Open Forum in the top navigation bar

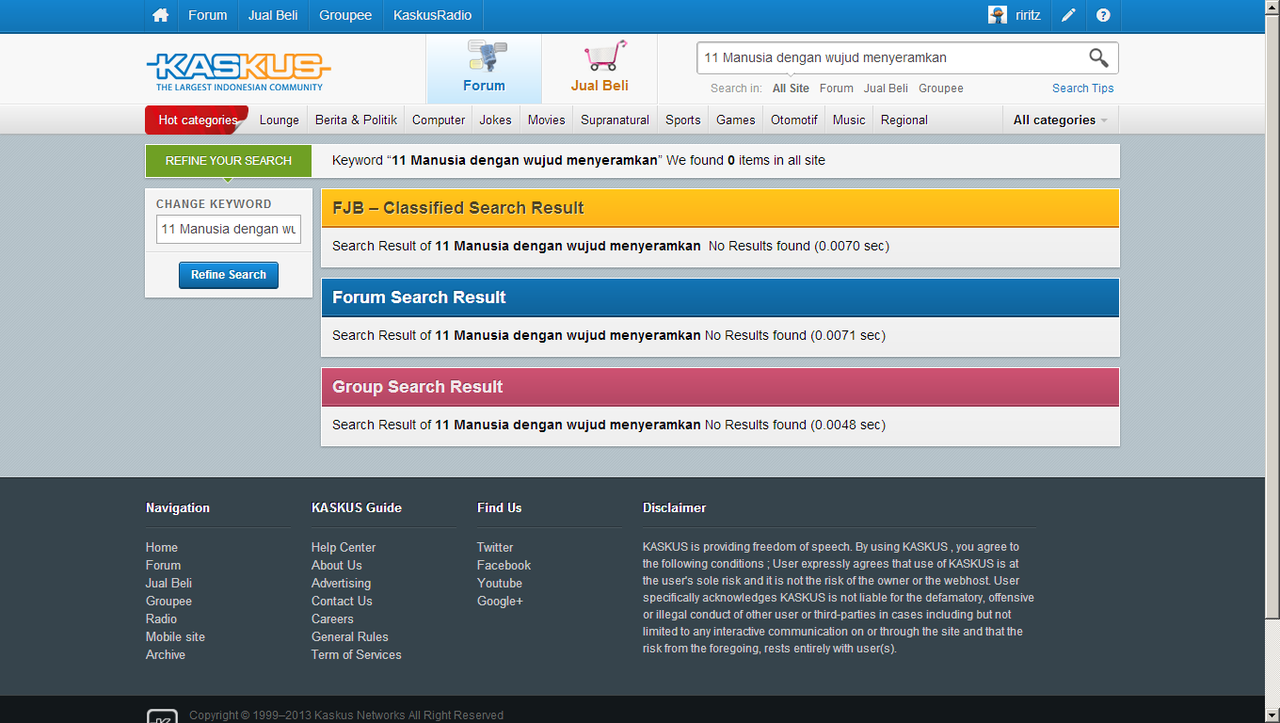208,15
